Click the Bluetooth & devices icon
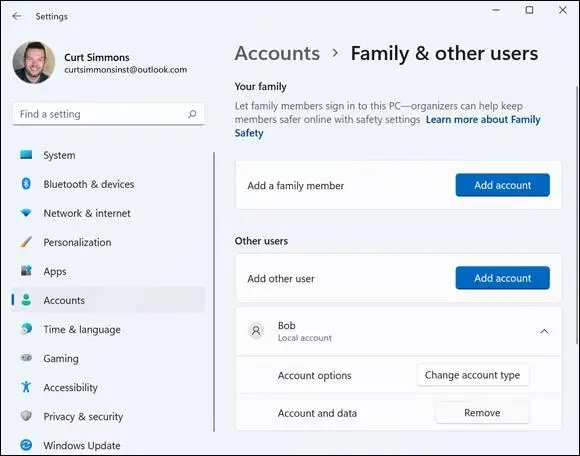 pos(26,183)
